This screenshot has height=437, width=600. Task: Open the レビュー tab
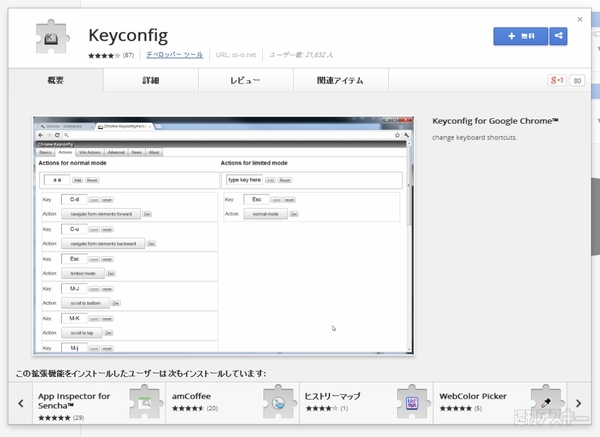pos(246,80)
